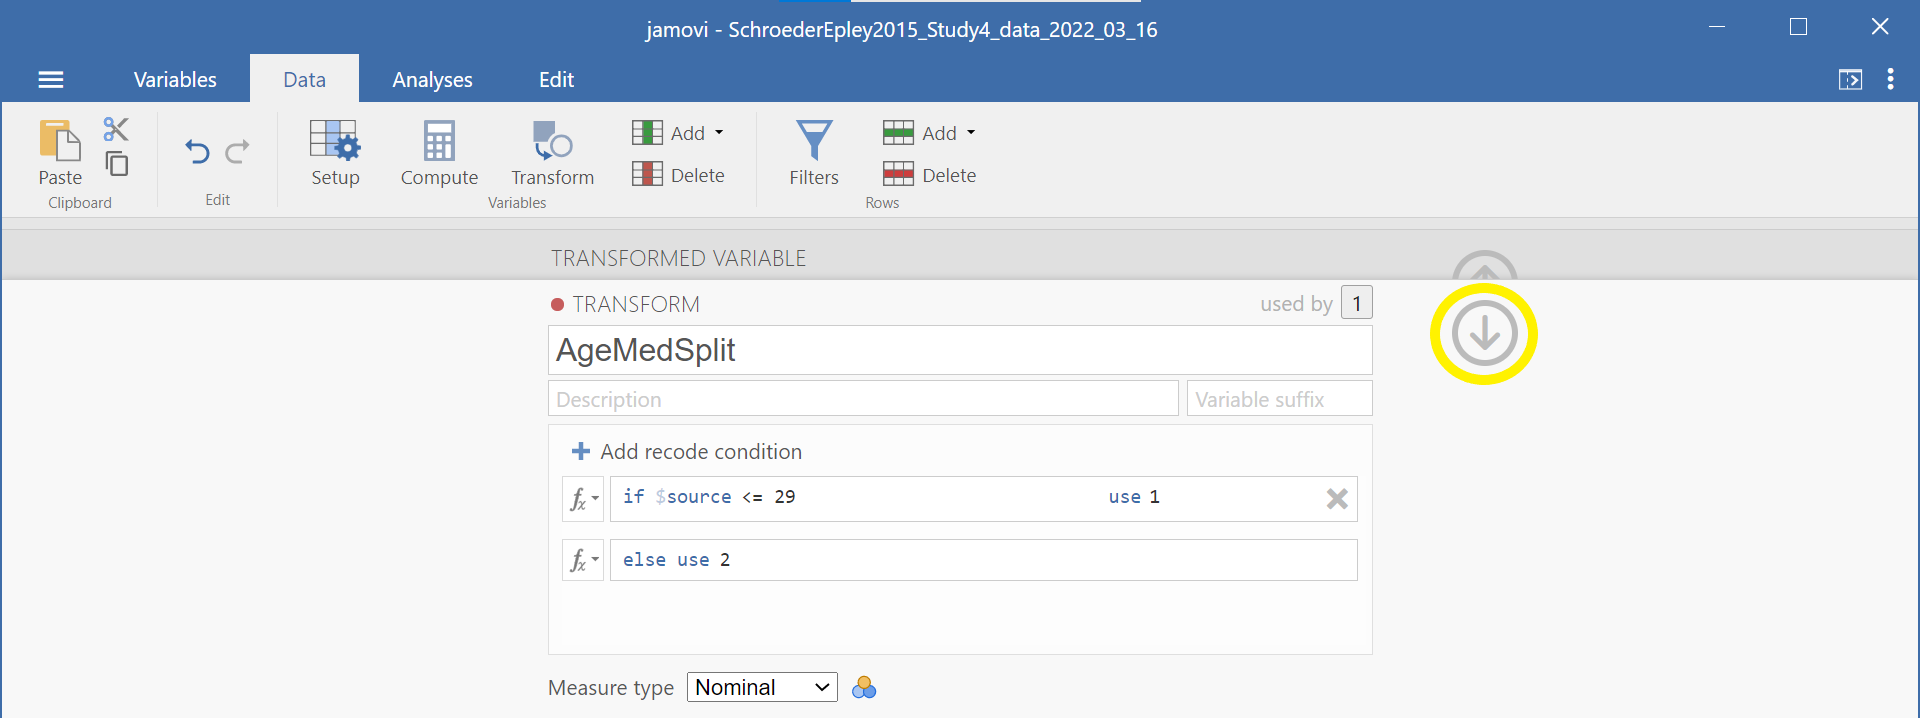
Task: Redo the last edit
Action: (238, 152)
